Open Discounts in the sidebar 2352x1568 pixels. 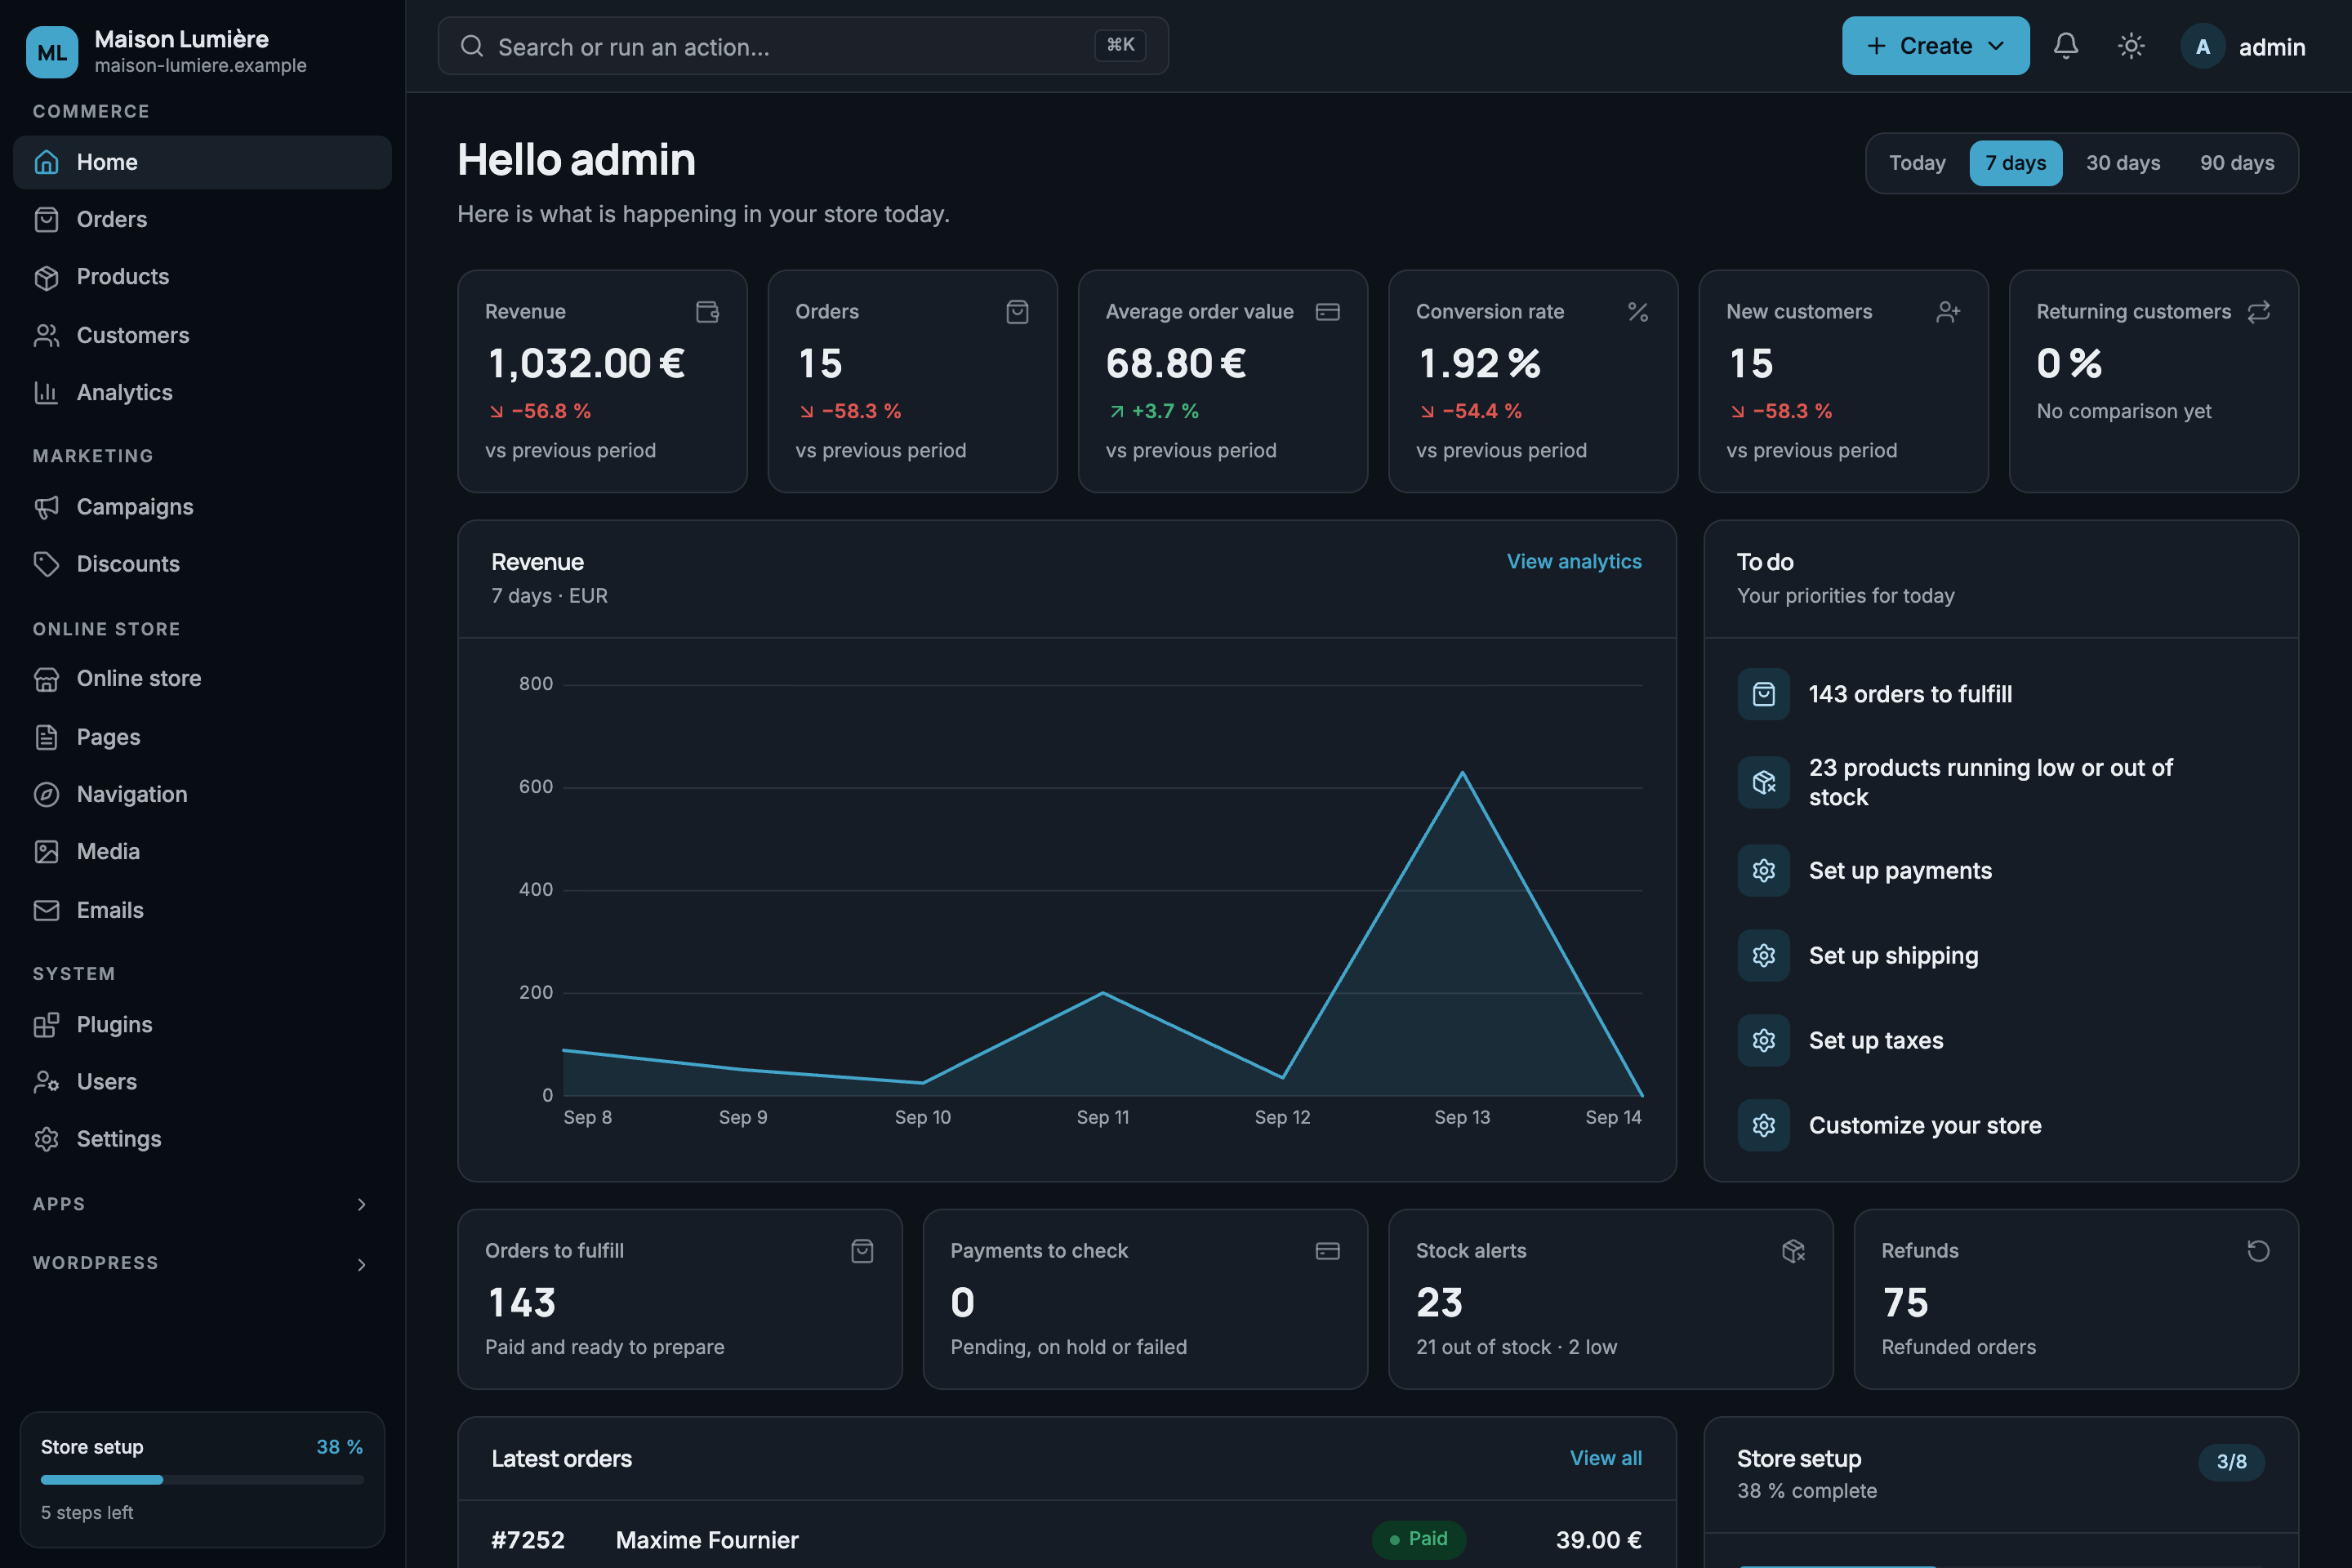click(x=202, y=564)
